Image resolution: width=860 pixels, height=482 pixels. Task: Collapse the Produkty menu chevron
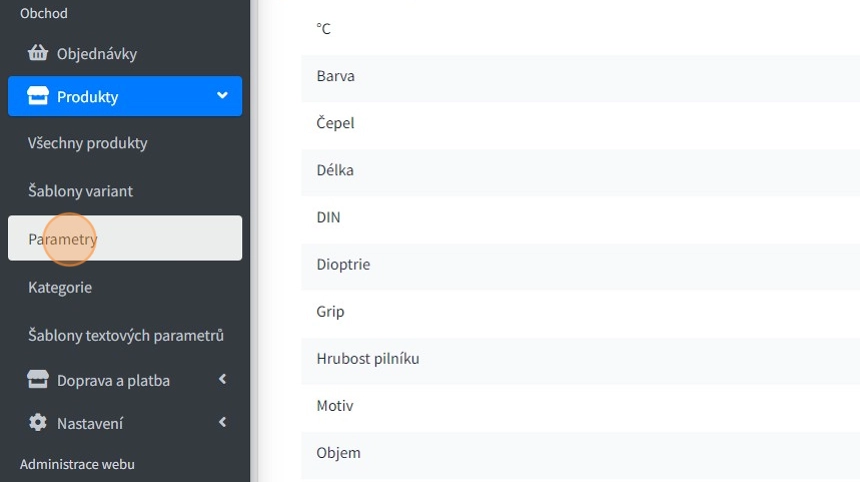222,96
